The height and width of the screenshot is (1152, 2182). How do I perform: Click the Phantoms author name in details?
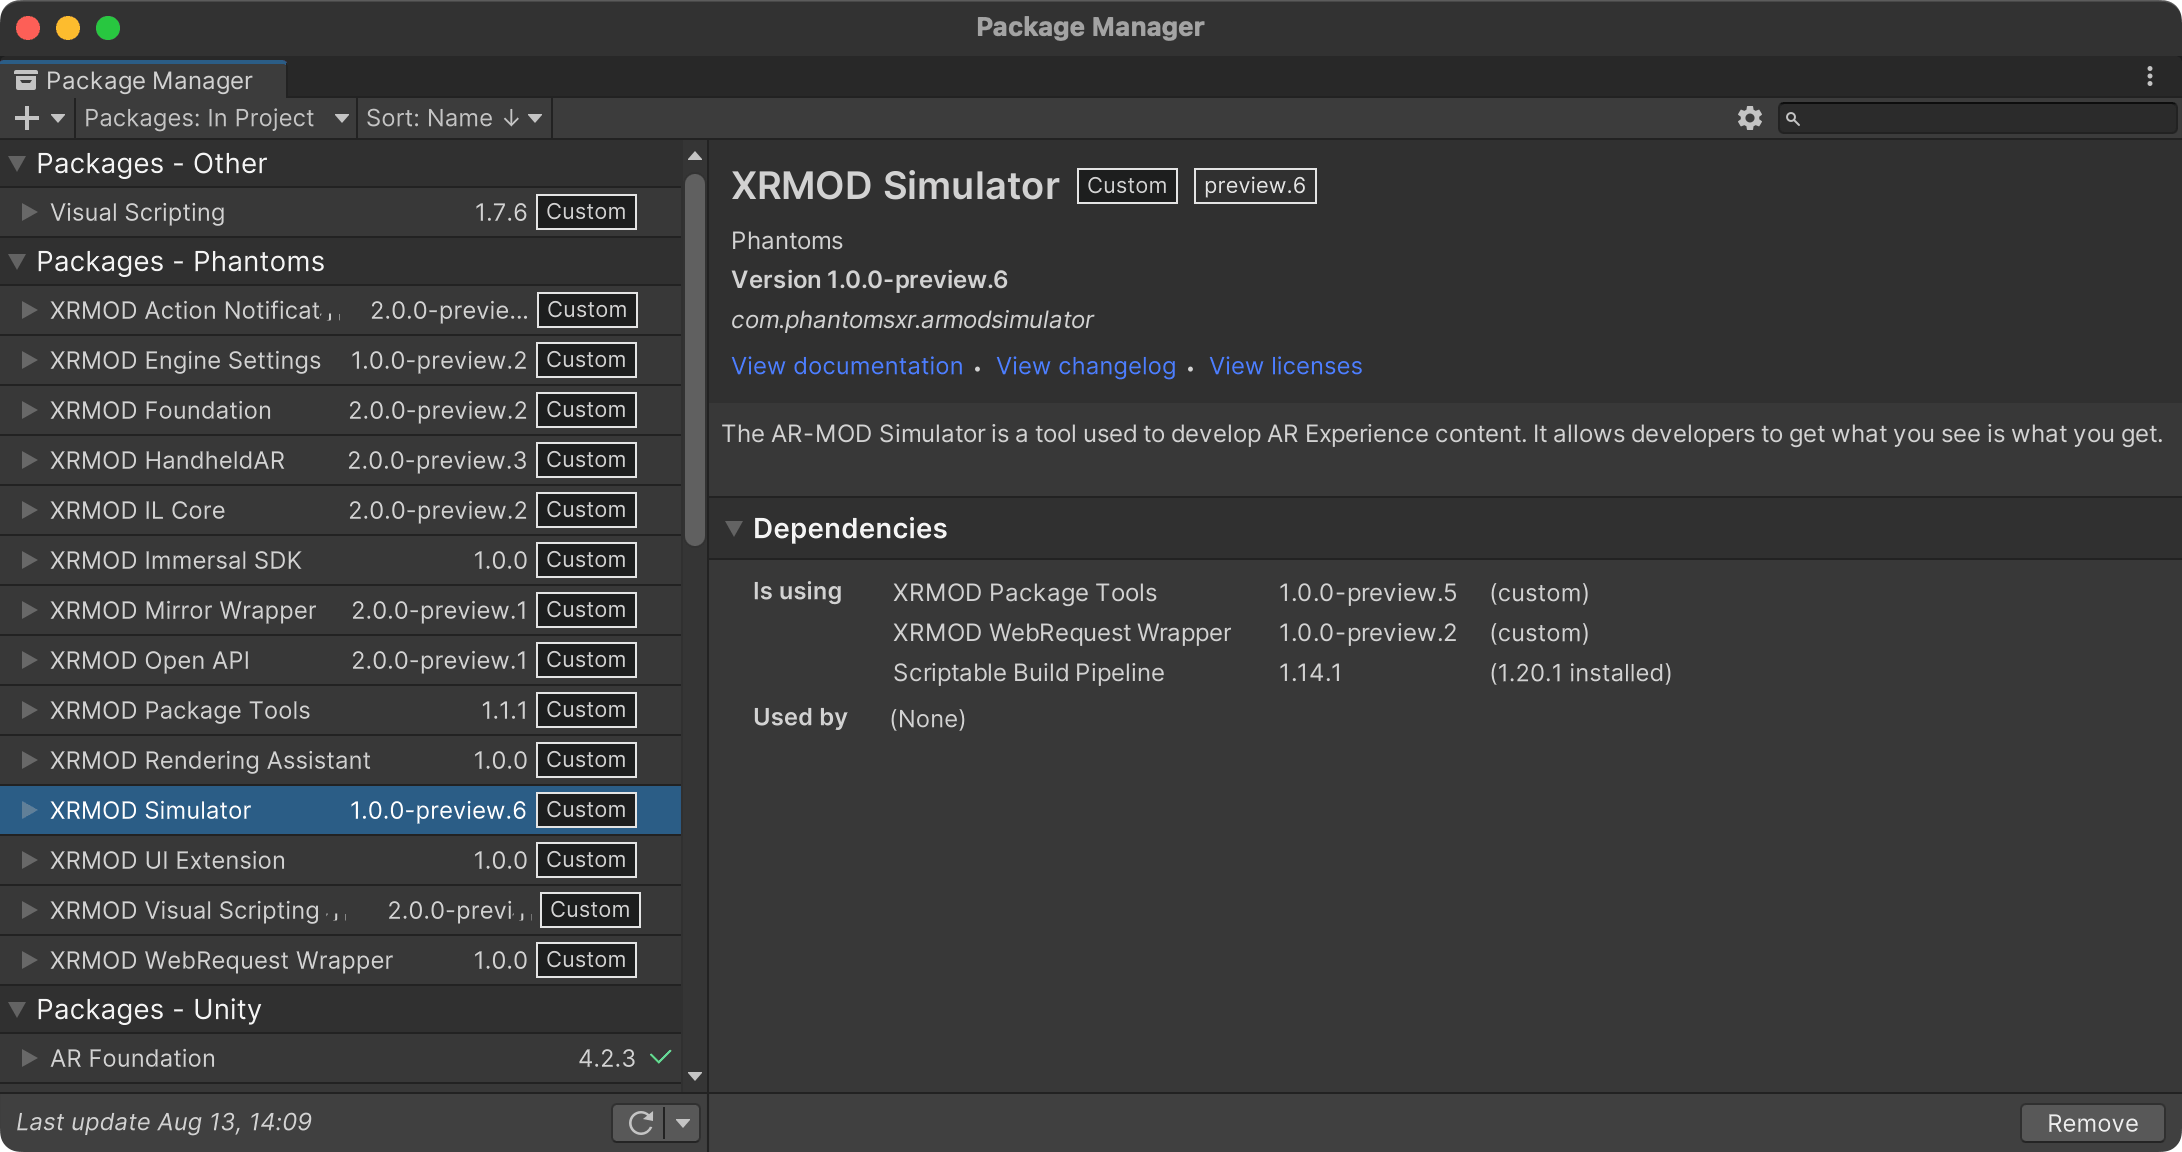coord(787,241)
